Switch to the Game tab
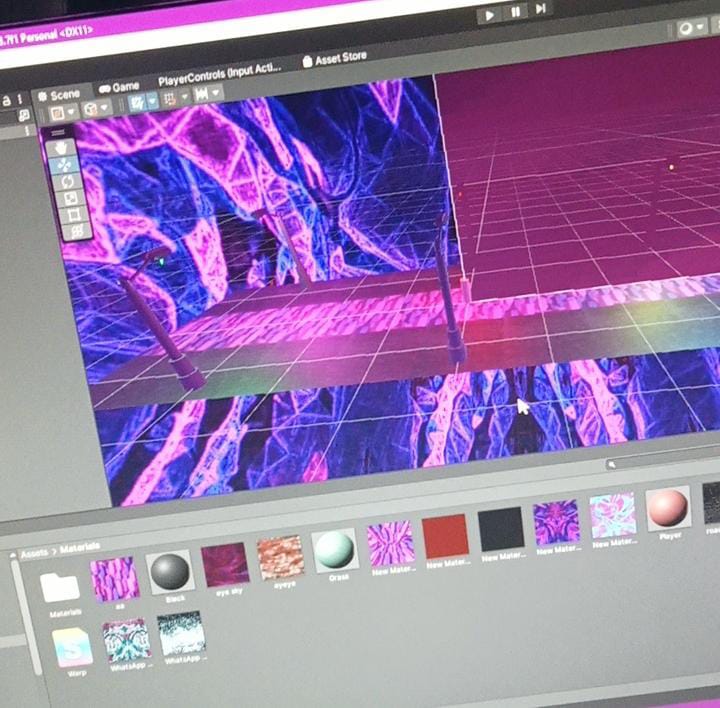720x708 pixels. click(119, 87)
